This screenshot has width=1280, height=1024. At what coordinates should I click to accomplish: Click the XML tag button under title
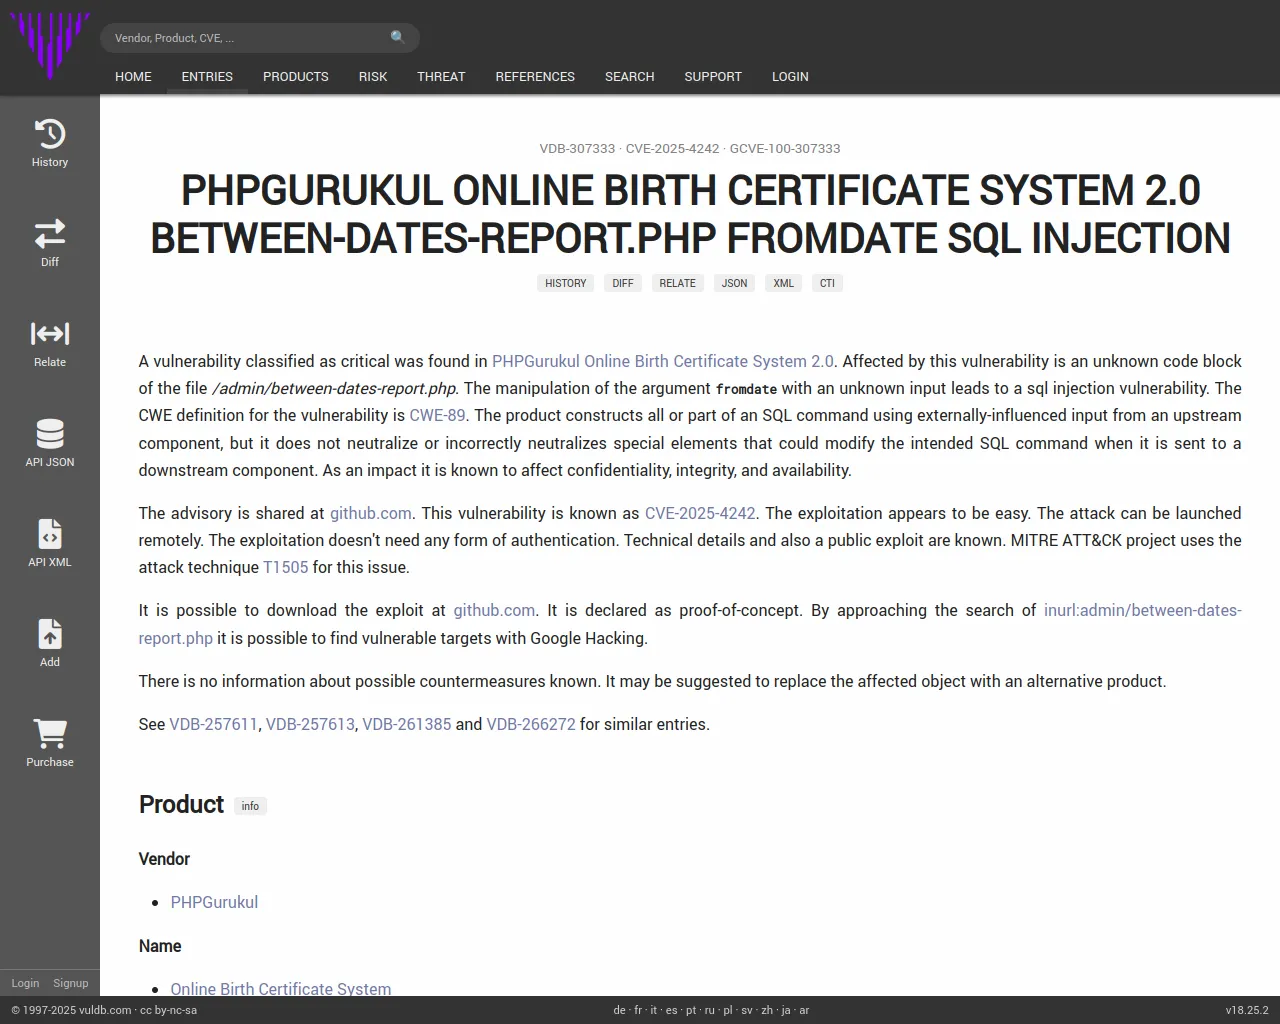784,283
